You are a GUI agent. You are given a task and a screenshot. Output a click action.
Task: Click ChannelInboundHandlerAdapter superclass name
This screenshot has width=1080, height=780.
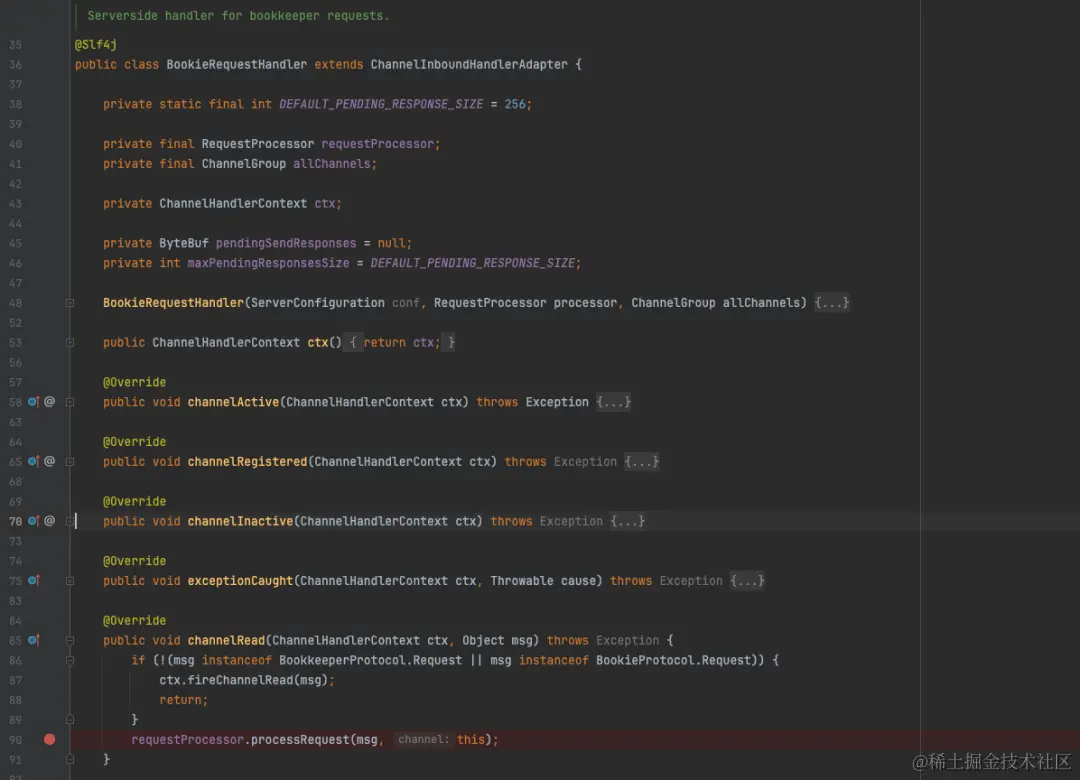[x=469, y=64]
